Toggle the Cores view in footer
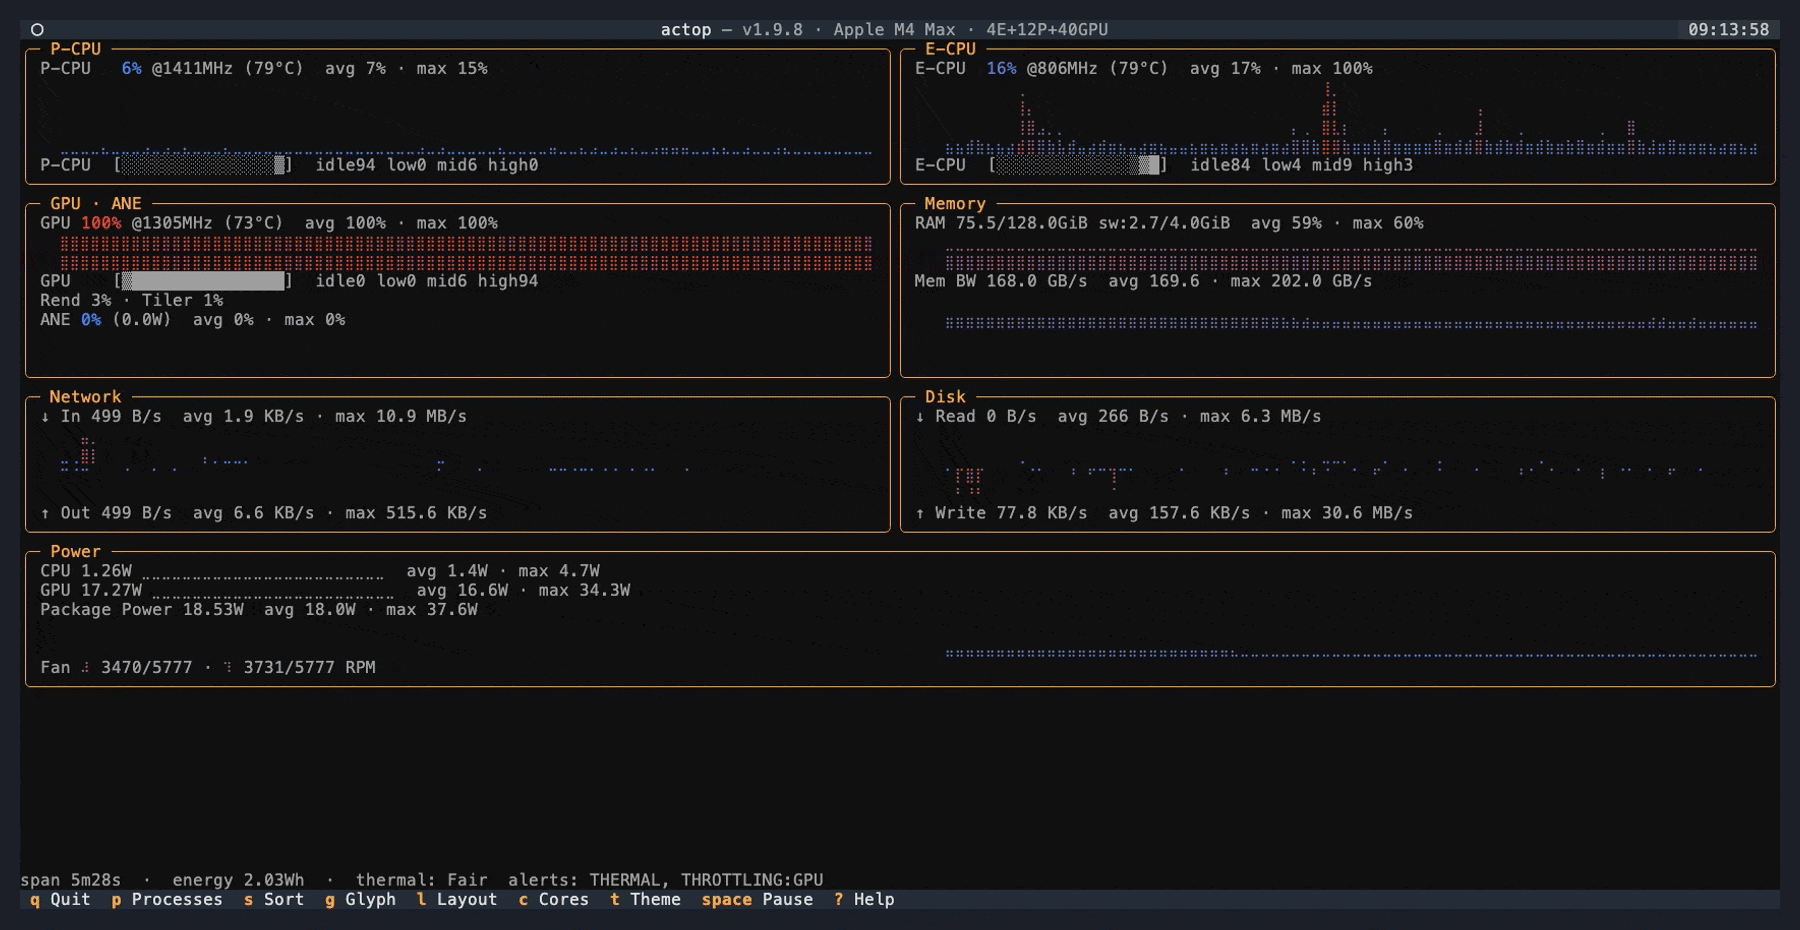This screenshot has width=1800, height=930. pos(554,900)
